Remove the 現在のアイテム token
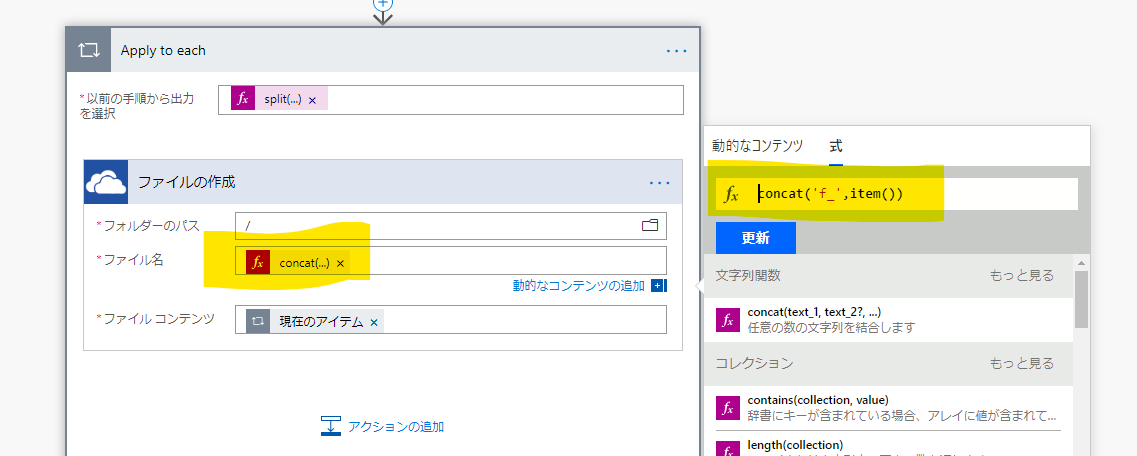Viewport: 1137px width, 456px height. coord(373,323)
